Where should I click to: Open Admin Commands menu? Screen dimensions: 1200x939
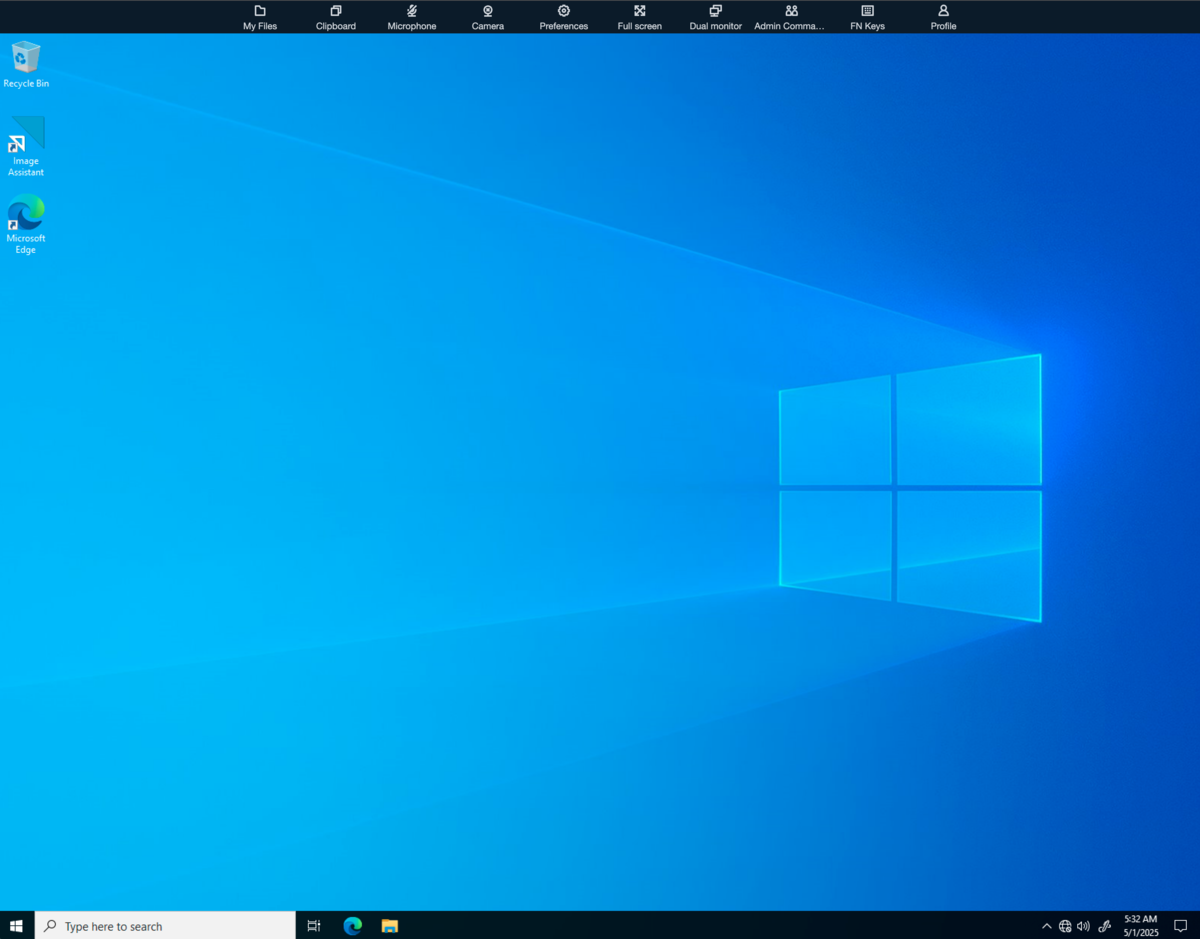tap(791, 17)
